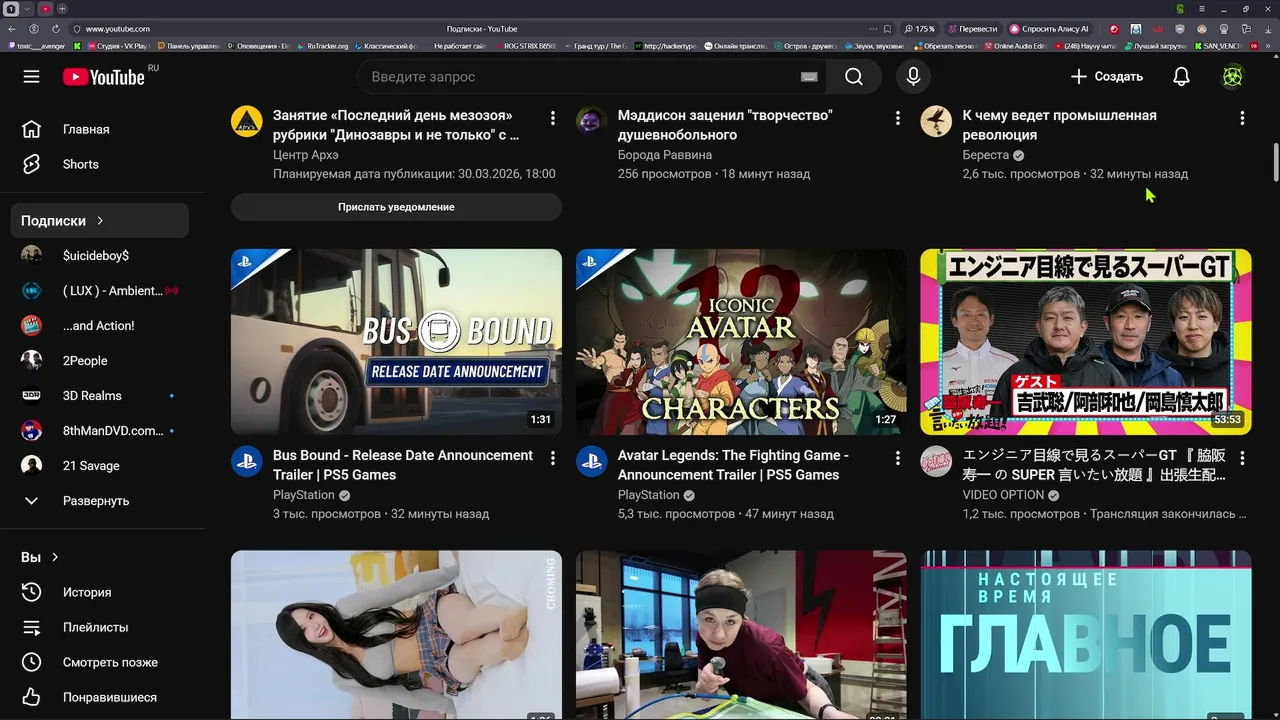Open Понравившиеся in the sidebar
Viewport: 1280px width, 720px height.
(100, 697)
